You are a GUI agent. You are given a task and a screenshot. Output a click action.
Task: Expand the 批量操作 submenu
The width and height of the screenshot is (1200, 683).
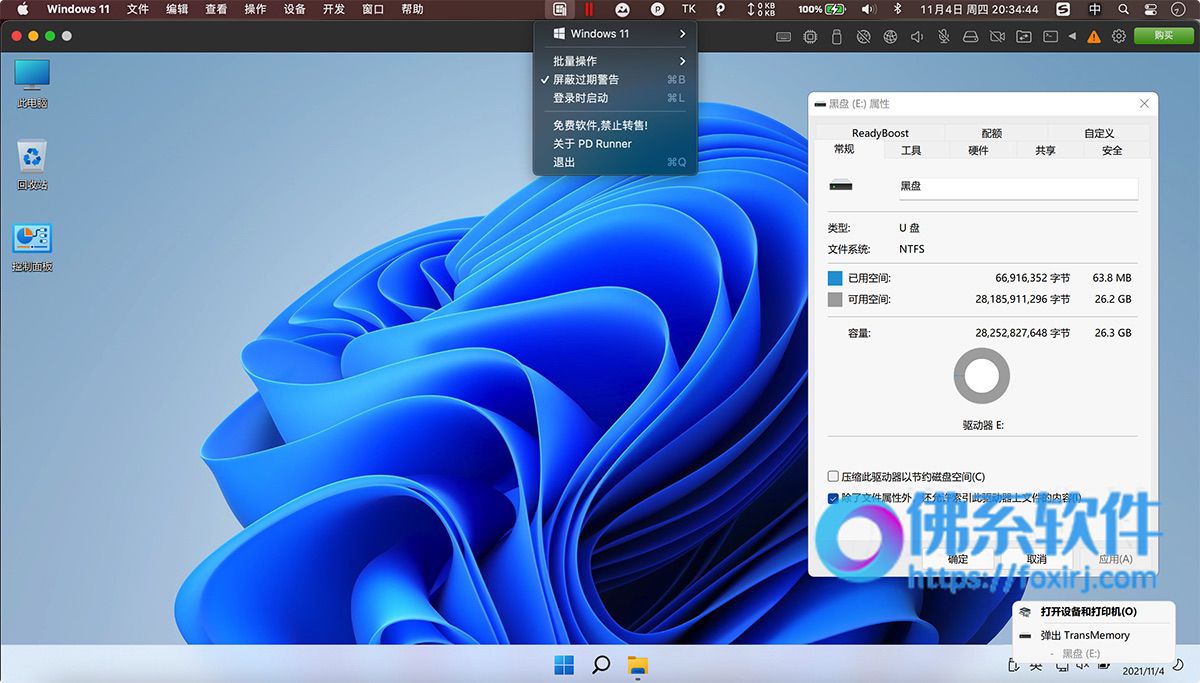coord(615,61)
